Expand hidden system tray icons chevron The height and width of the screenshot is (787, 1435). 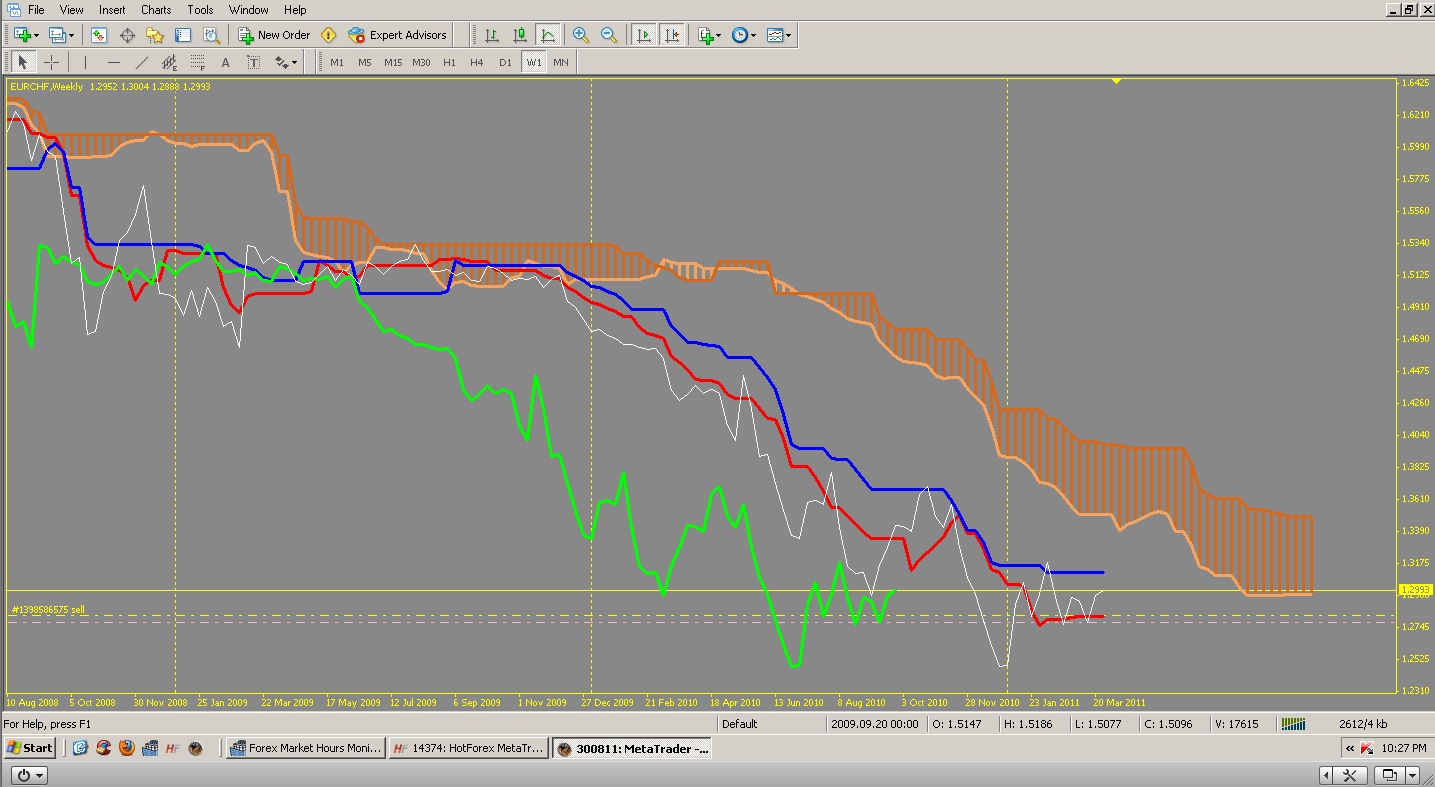click(x=1350, y=748)
